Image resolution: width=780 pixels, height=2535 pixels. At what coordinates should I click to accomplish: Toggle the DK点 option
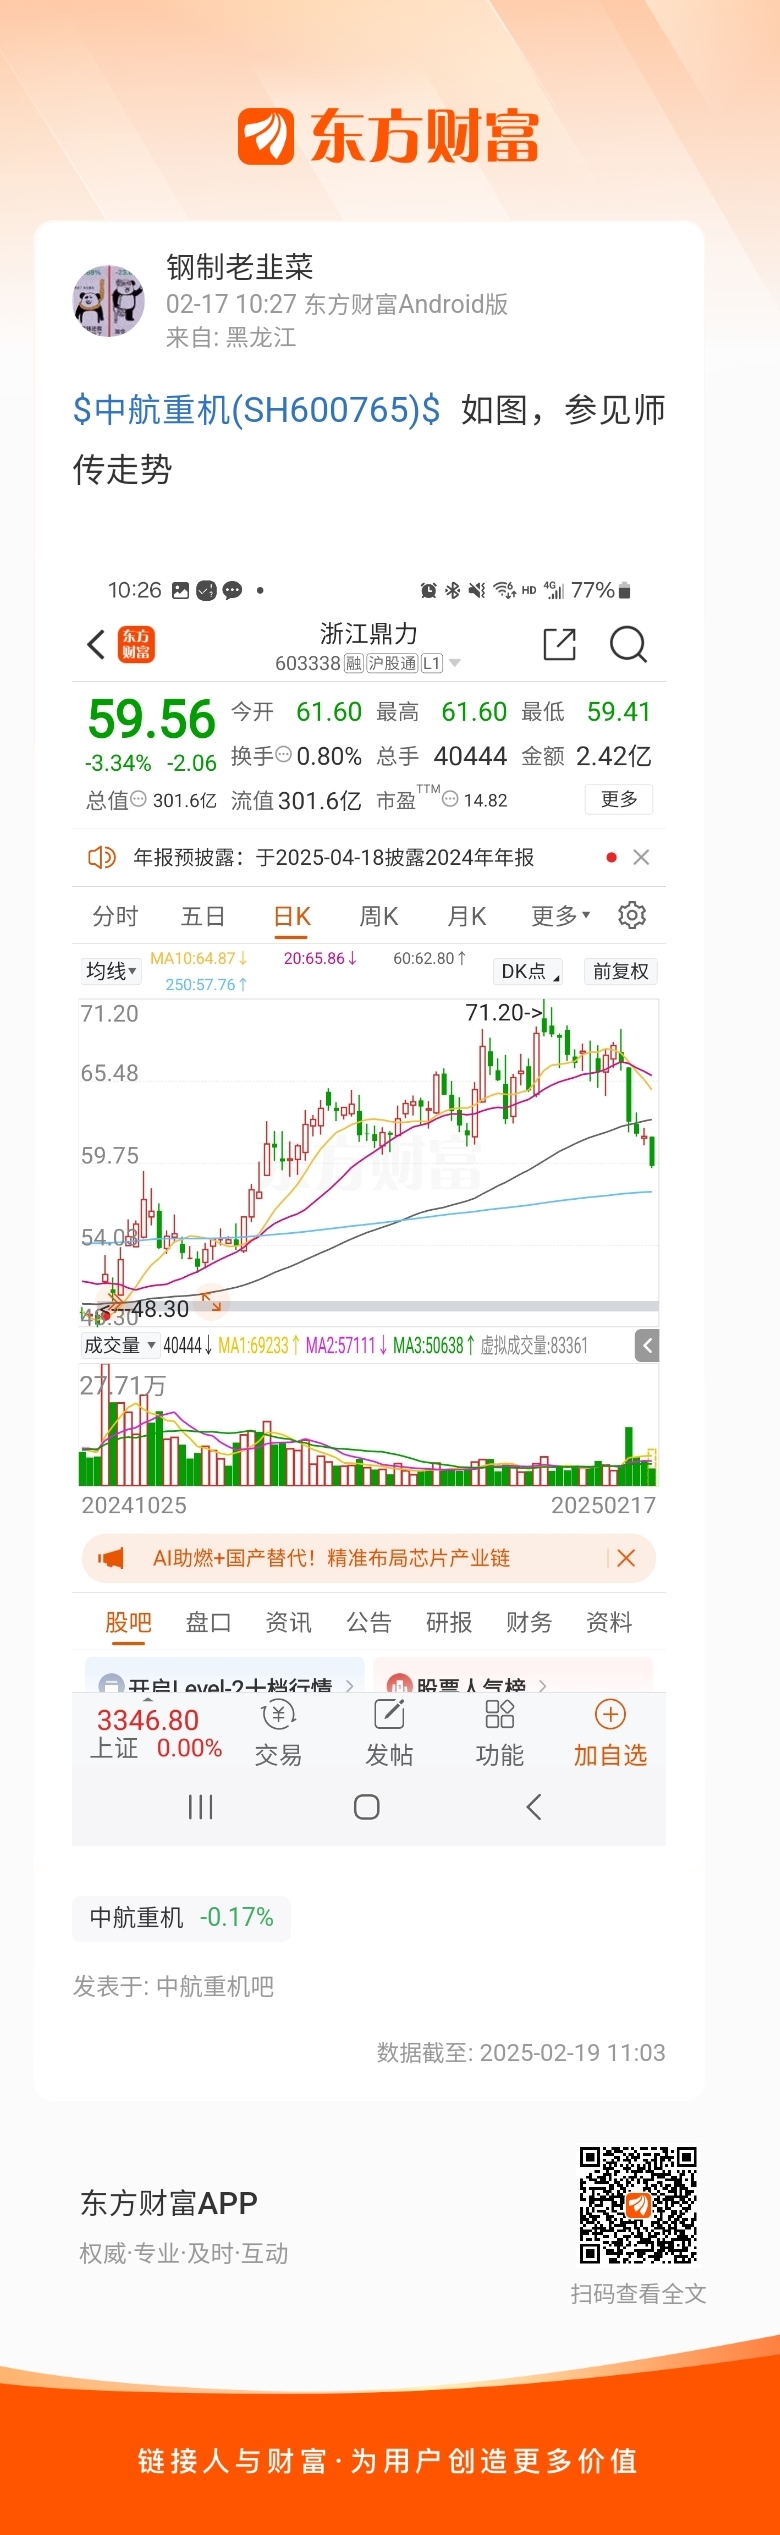point(528,971)
